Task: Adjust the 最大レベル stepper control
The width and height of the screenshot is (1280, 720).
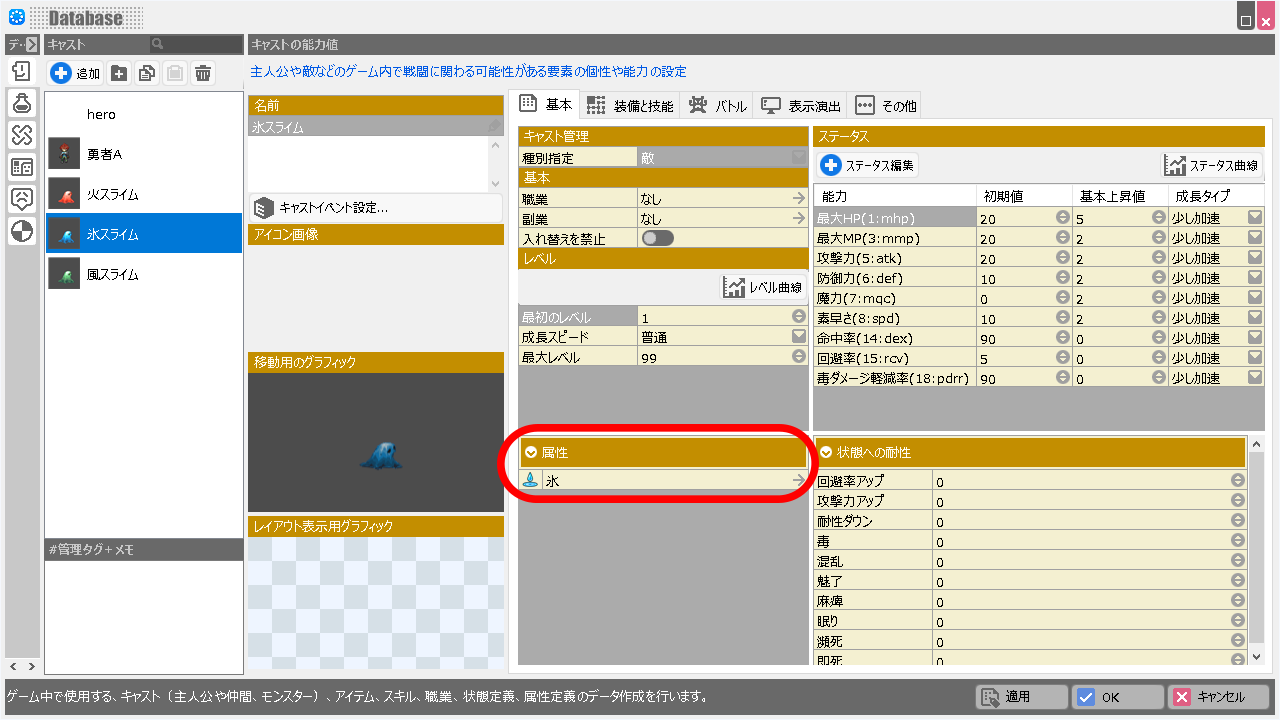Action: click(798, 357)
